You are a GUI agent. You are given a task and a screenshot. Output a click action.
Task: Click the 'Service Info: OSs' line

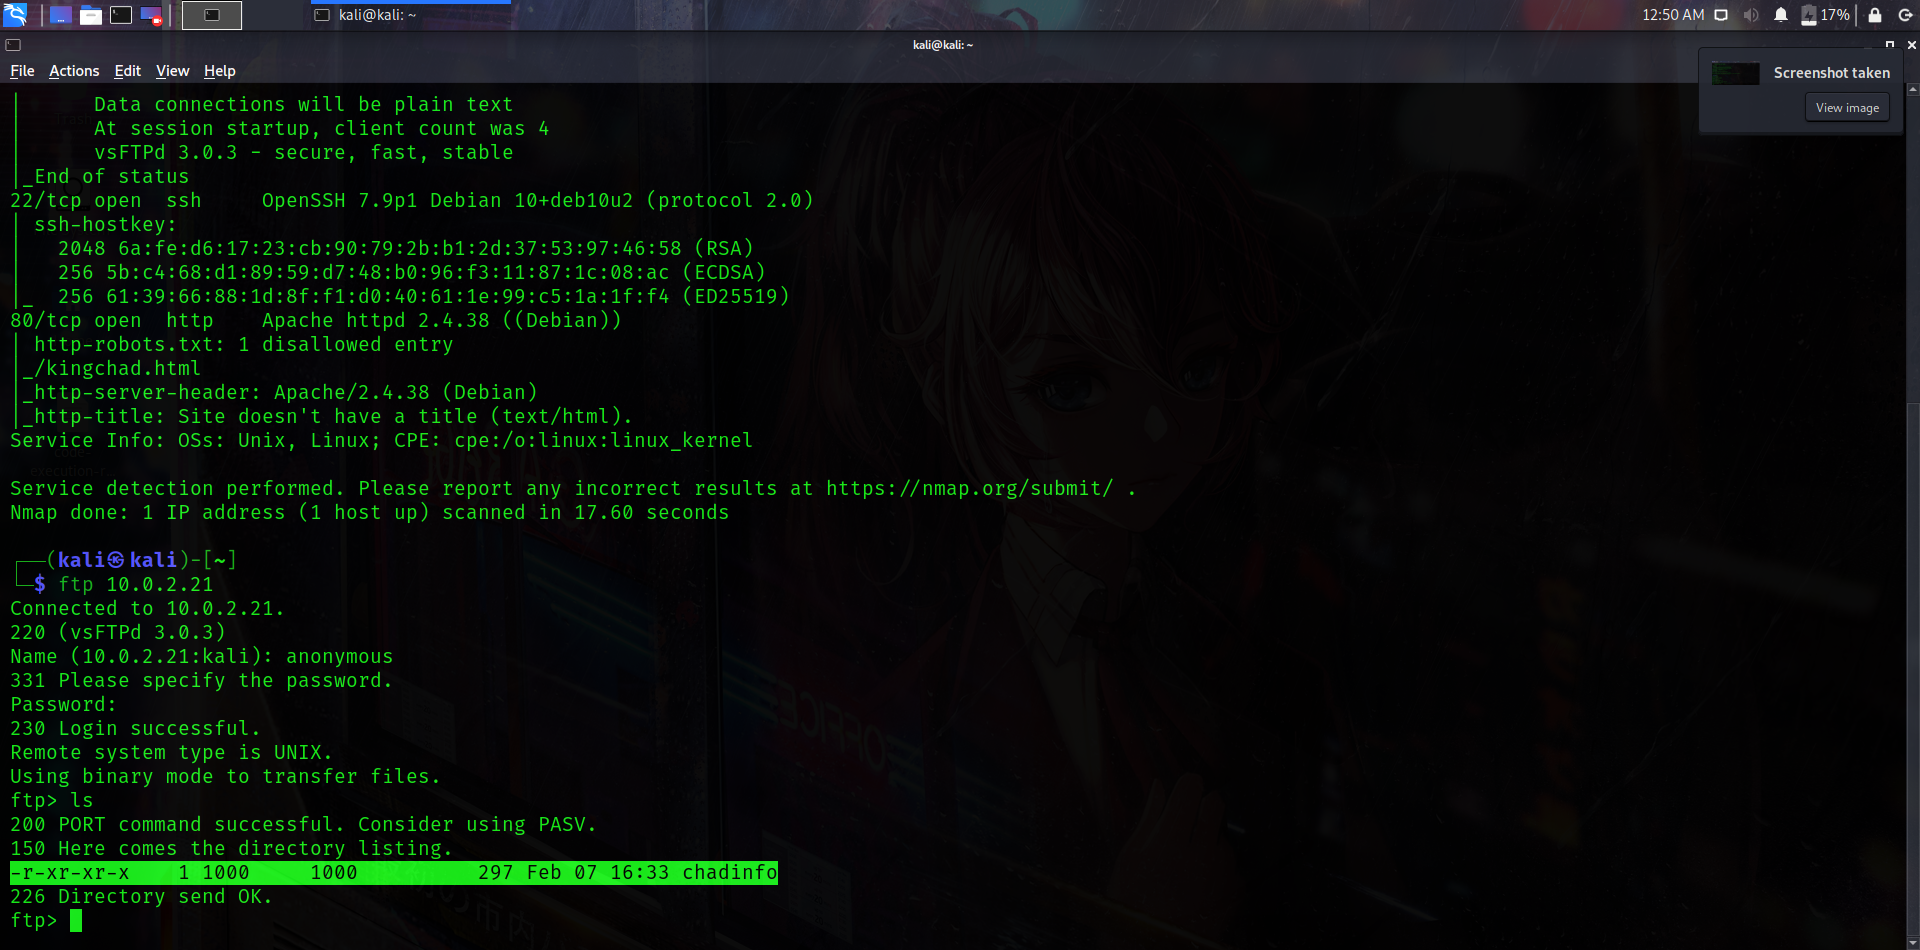381,441
